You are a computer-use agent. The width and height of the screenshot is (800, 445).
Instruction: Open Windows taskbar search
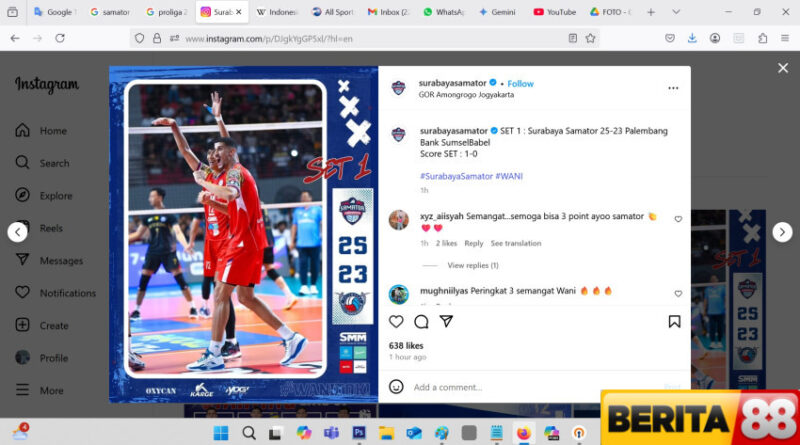coord(249,433)
